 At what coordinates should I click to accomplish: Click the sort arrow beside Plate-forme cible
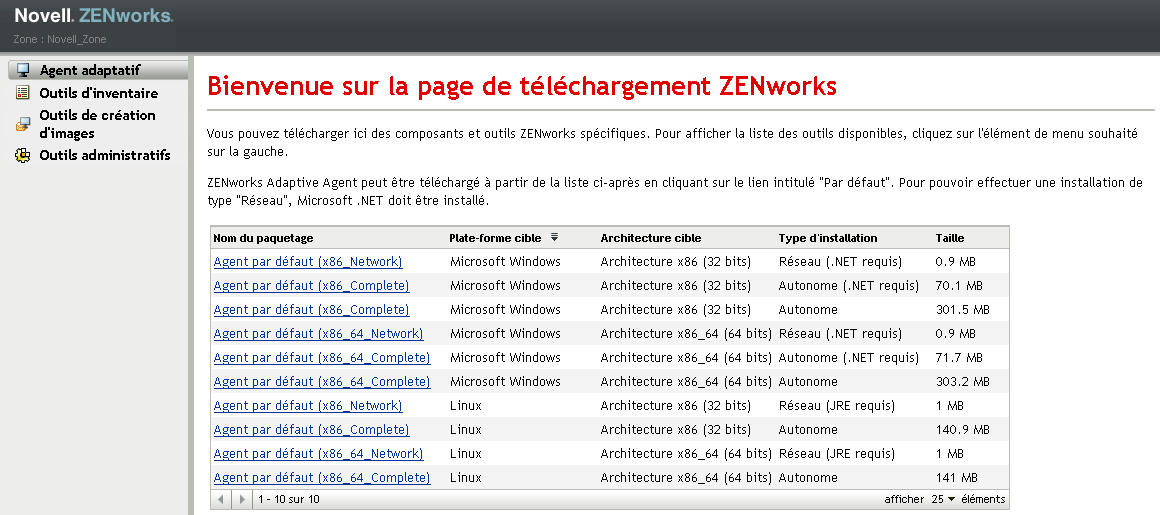pyautogui.click(x=554, y=238)
